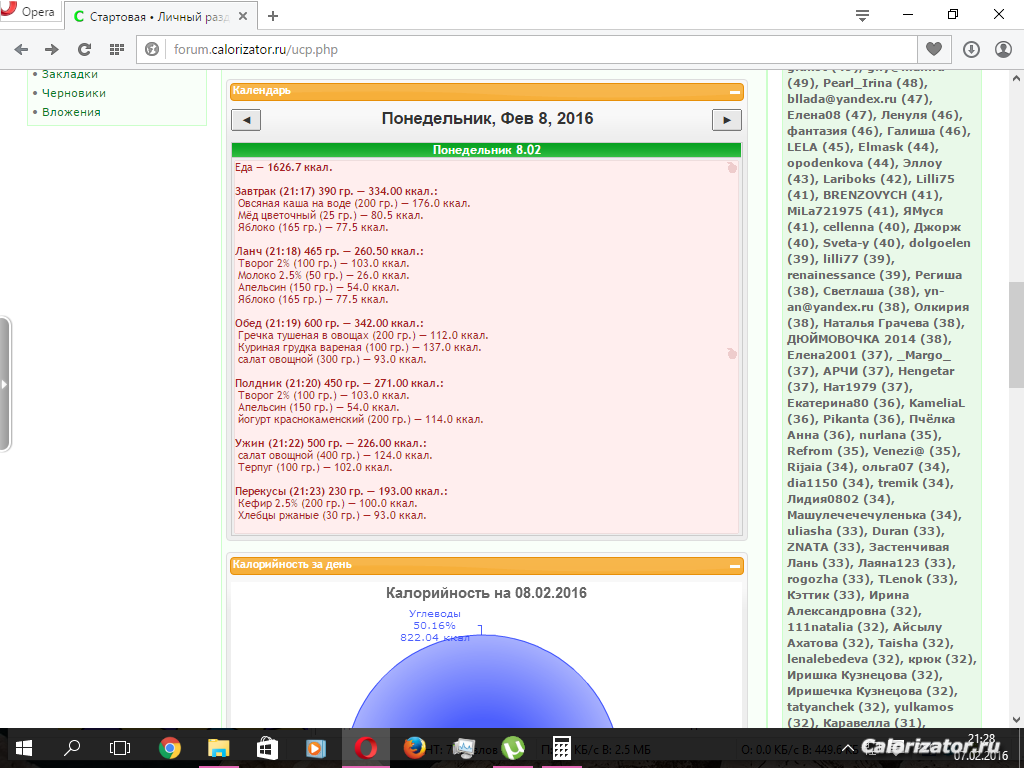Expand the Opera sidebar handle
This screenshot has height=768, width=1024.
(5, 384)
